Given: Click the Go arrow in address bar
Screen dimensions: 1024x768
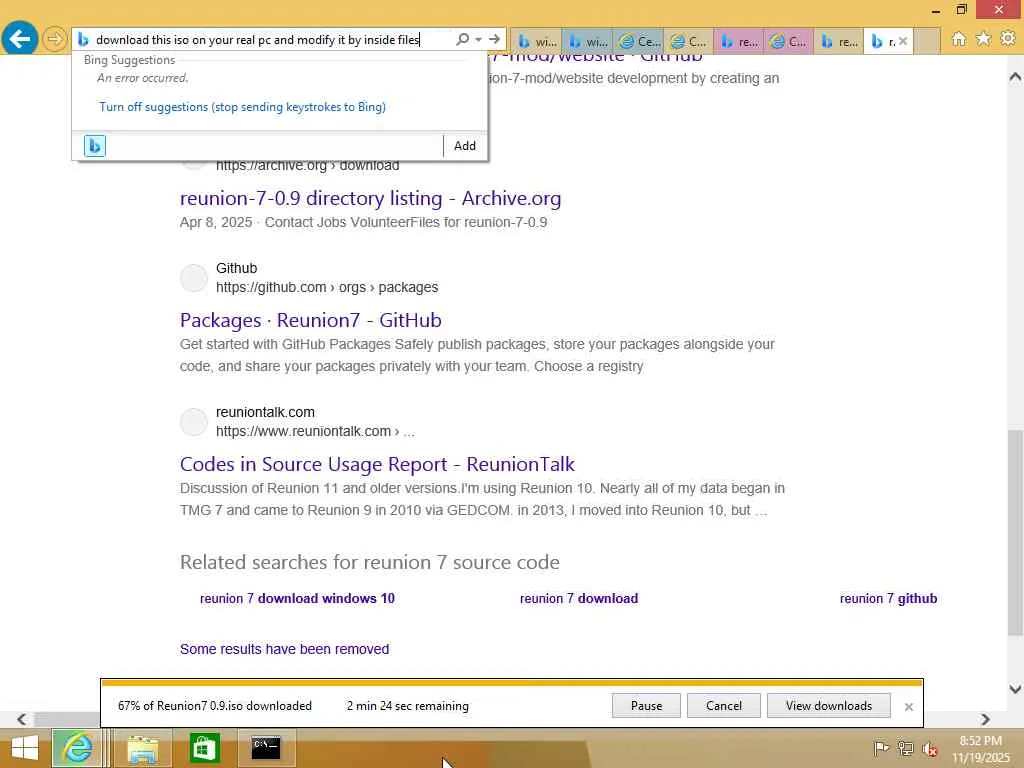Looking at the screenshot, I should (x=494, y=39).
